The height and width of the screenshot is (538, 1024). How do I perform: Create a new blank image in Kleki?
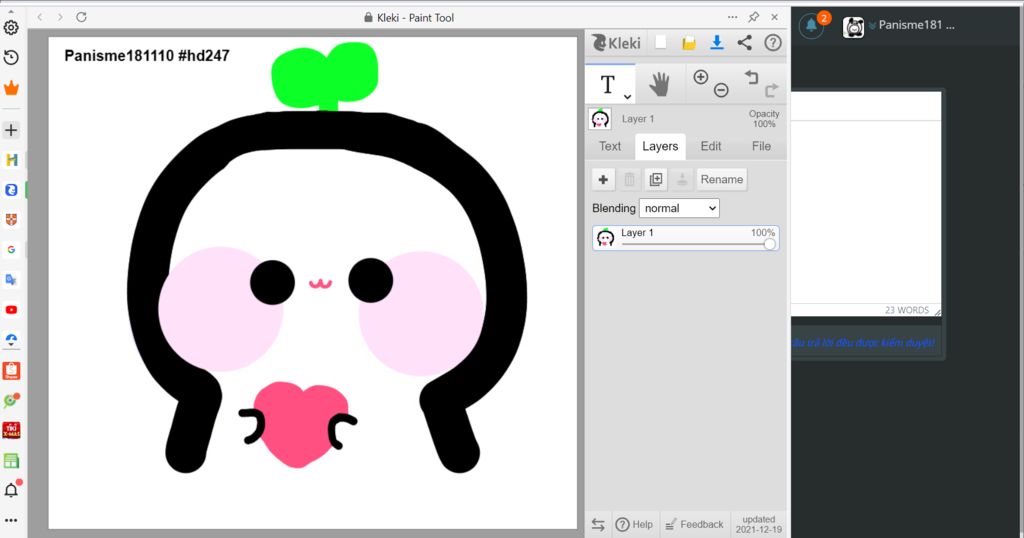point(661,42)
